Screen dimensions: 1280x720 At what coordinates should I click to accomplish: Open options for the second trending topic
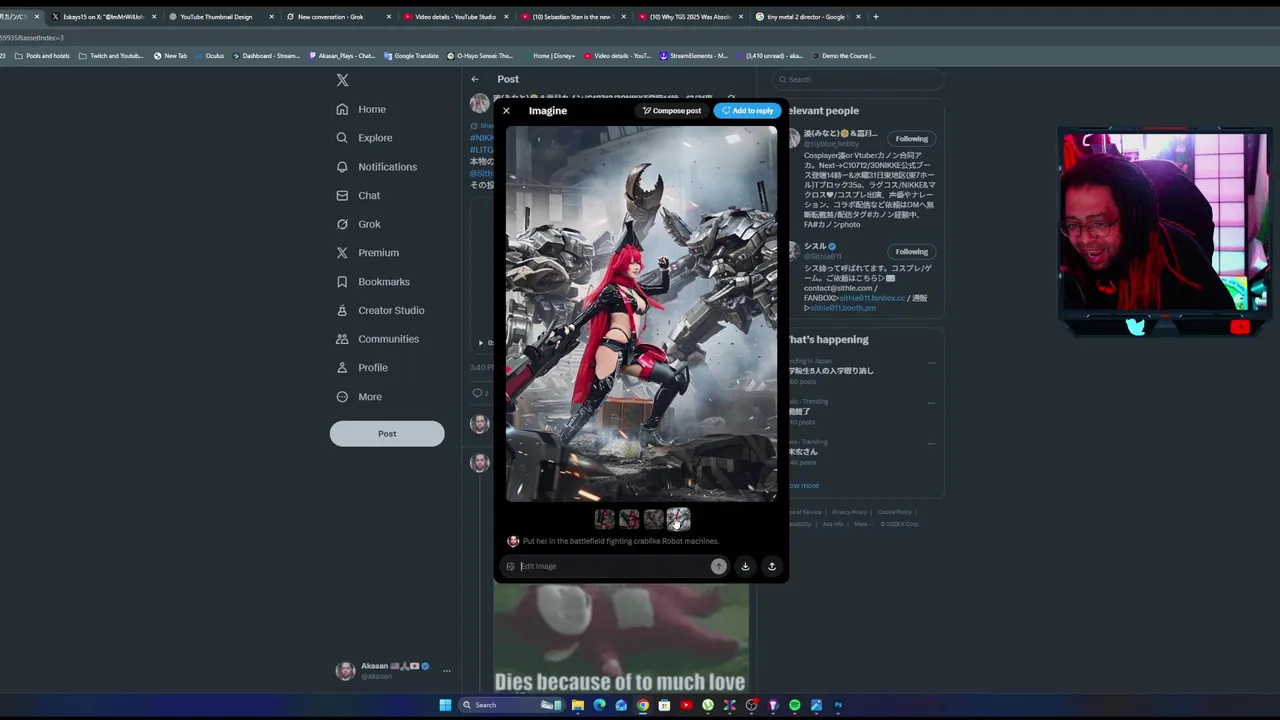click(931, 403)
